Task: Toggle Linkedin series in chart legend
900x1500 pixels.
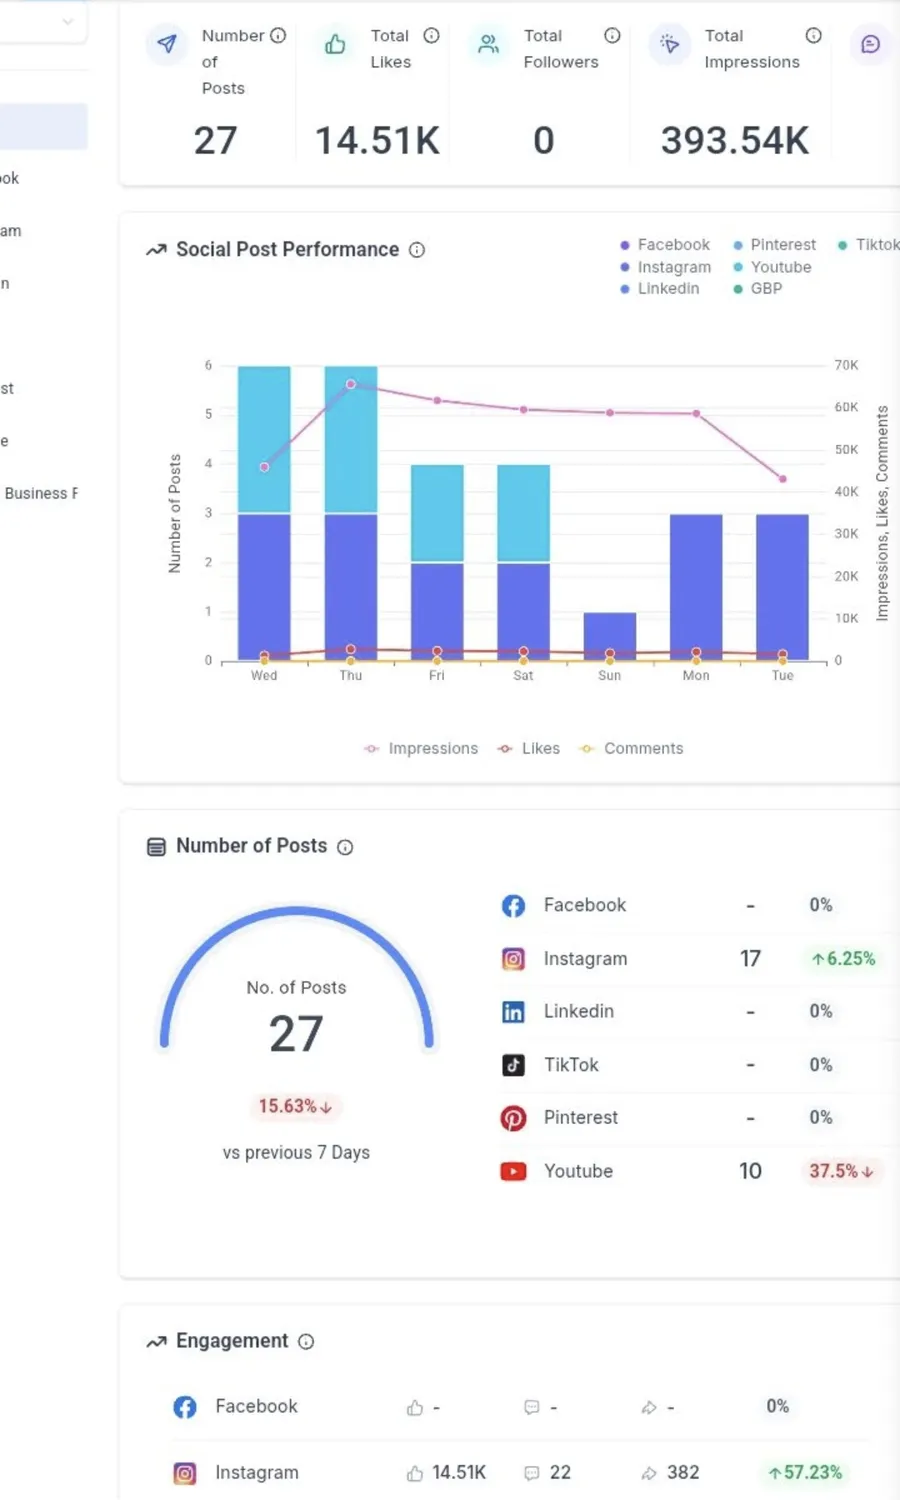Action: (x=660, y=289)
